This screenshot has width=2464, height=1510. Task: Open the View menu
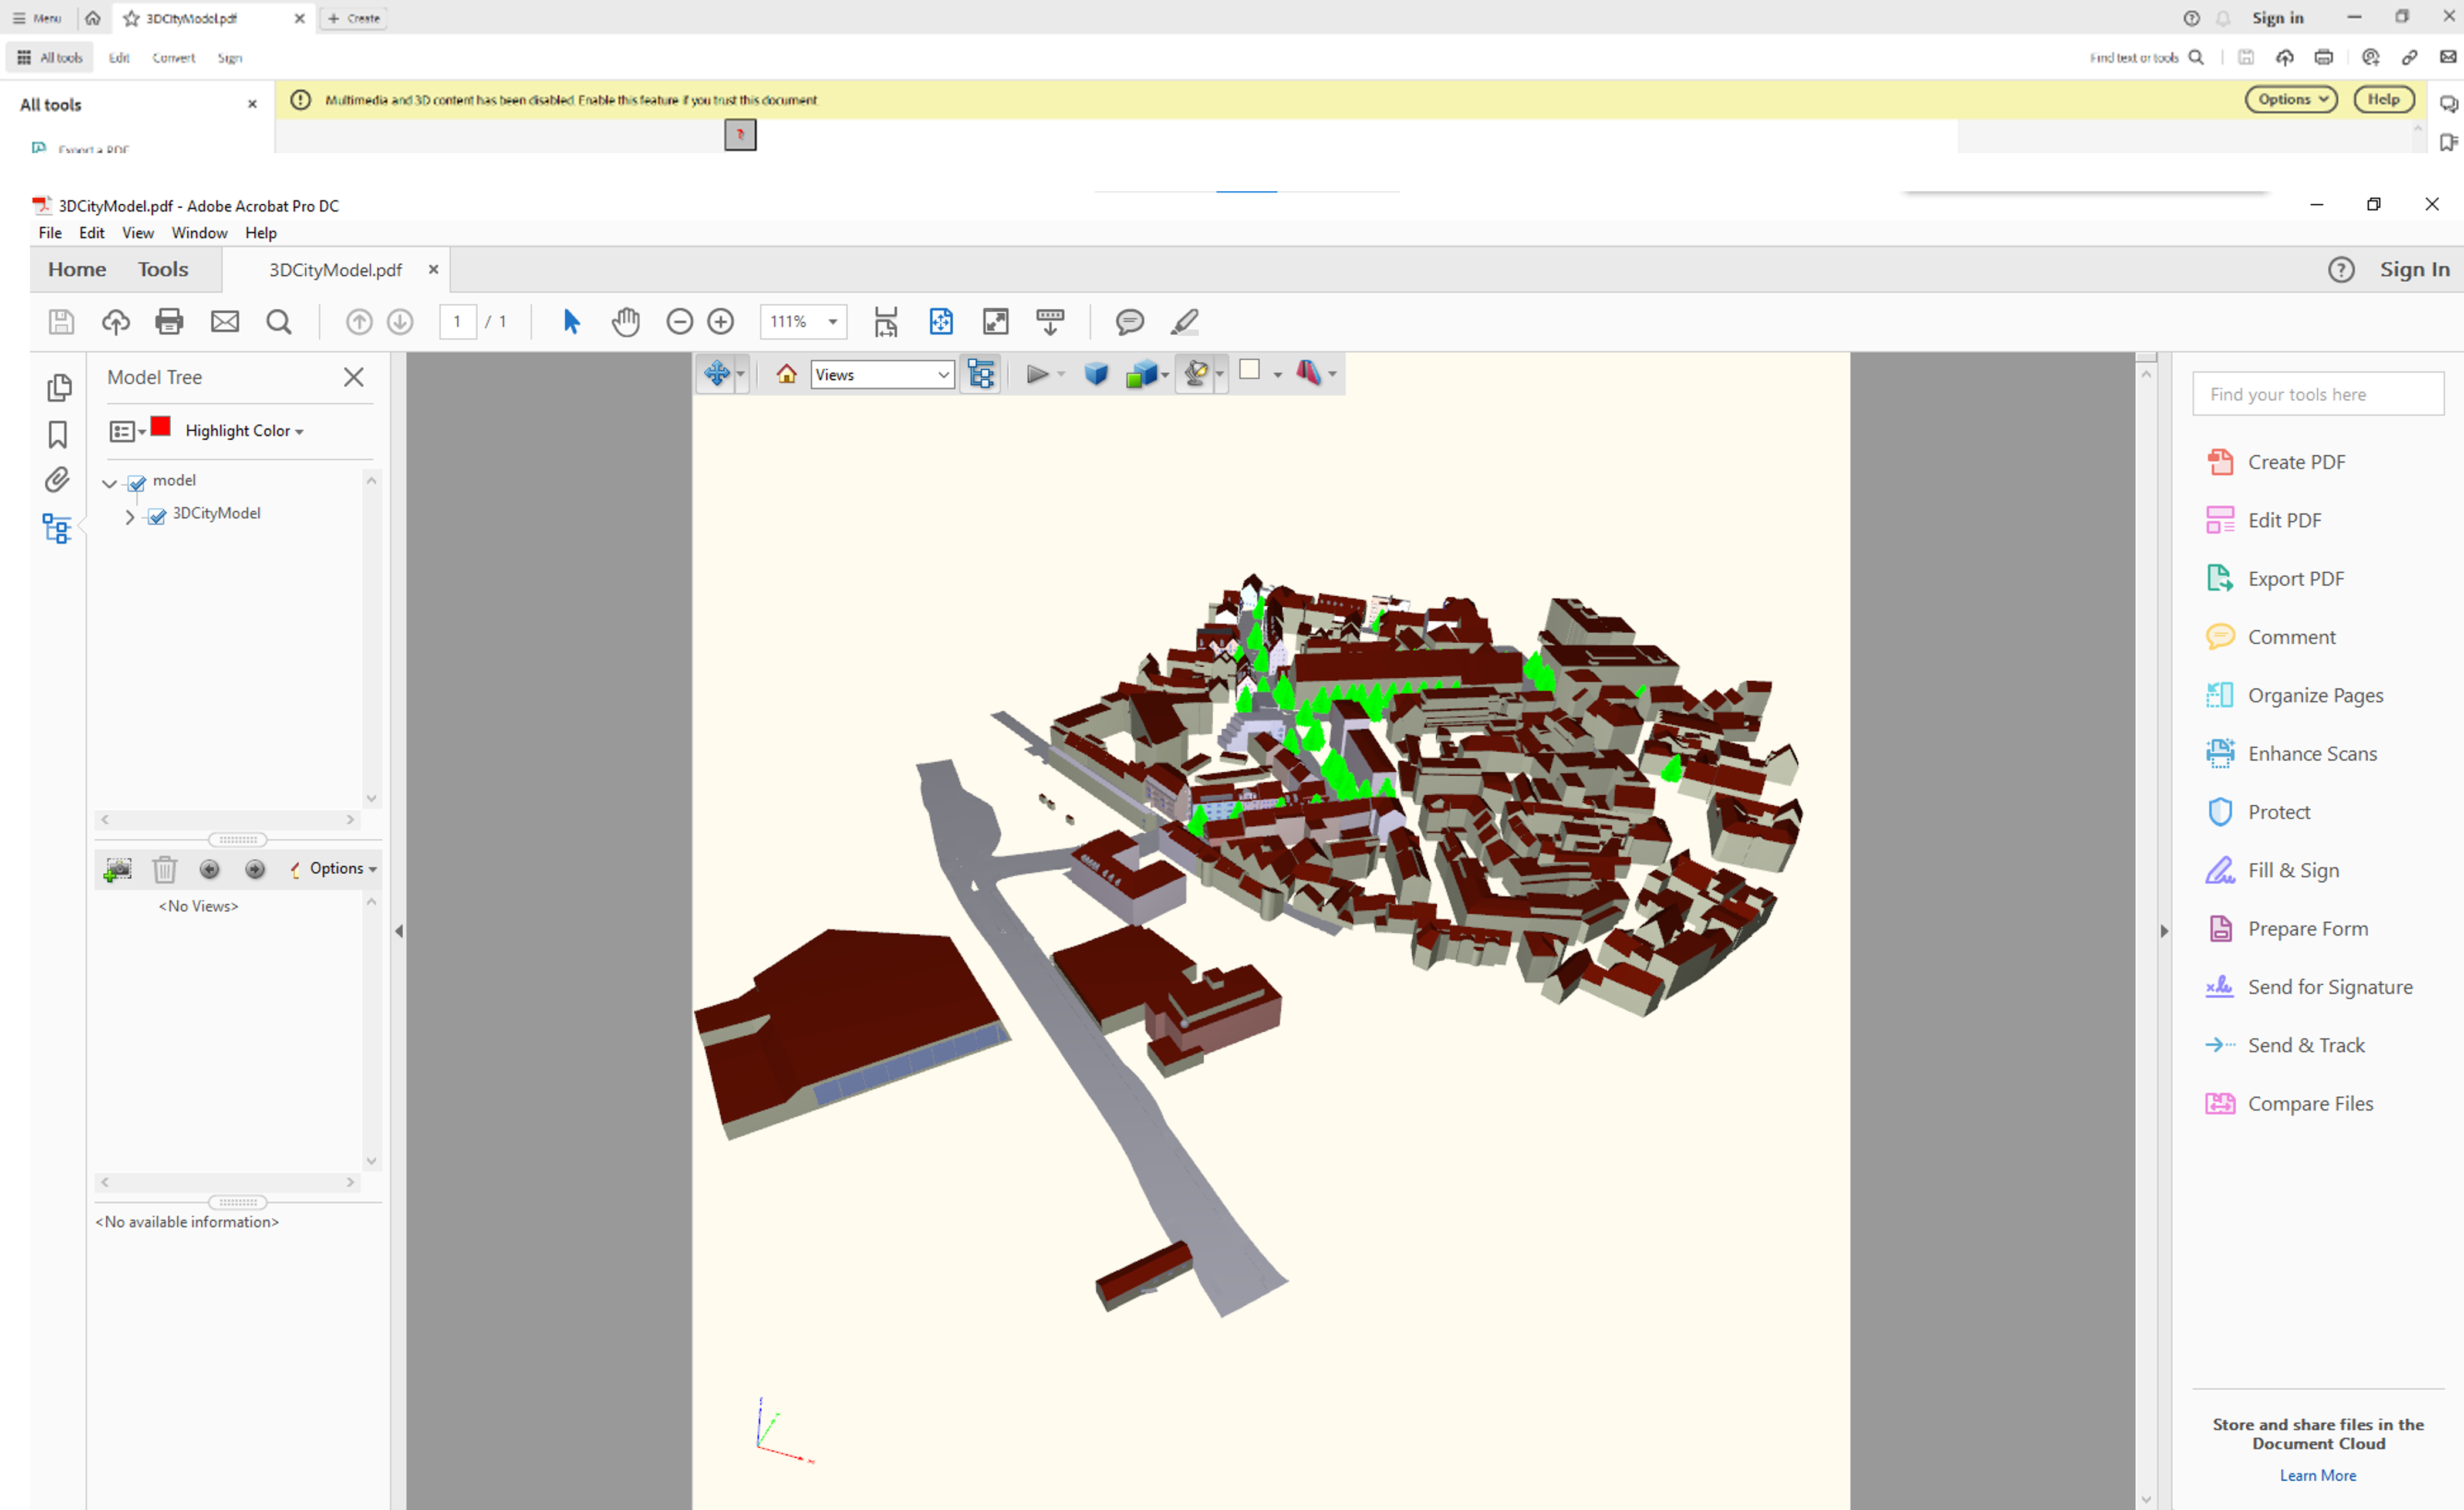138,232
